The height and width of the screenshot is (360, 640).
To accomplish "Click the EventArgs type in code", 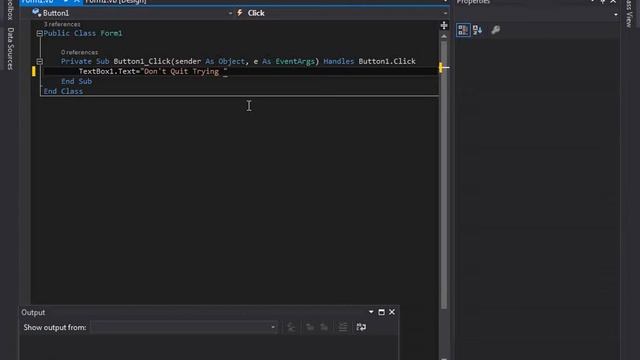I will (x=295, y=61).
